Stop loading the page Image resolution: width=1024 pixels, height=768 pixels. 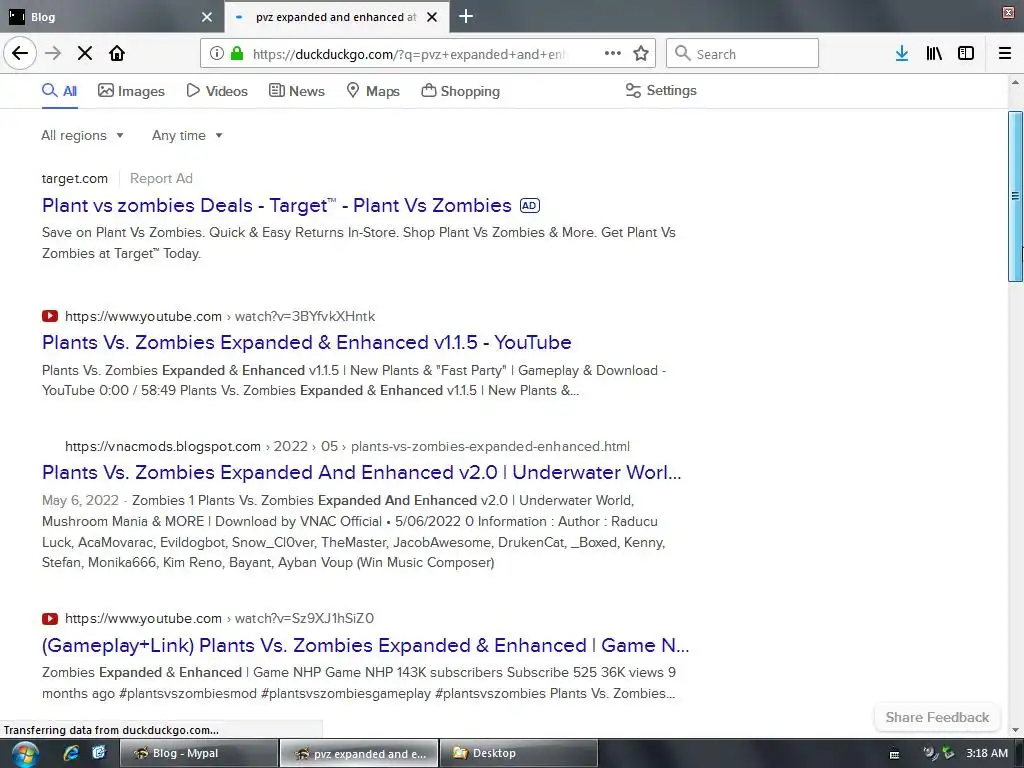85,53
